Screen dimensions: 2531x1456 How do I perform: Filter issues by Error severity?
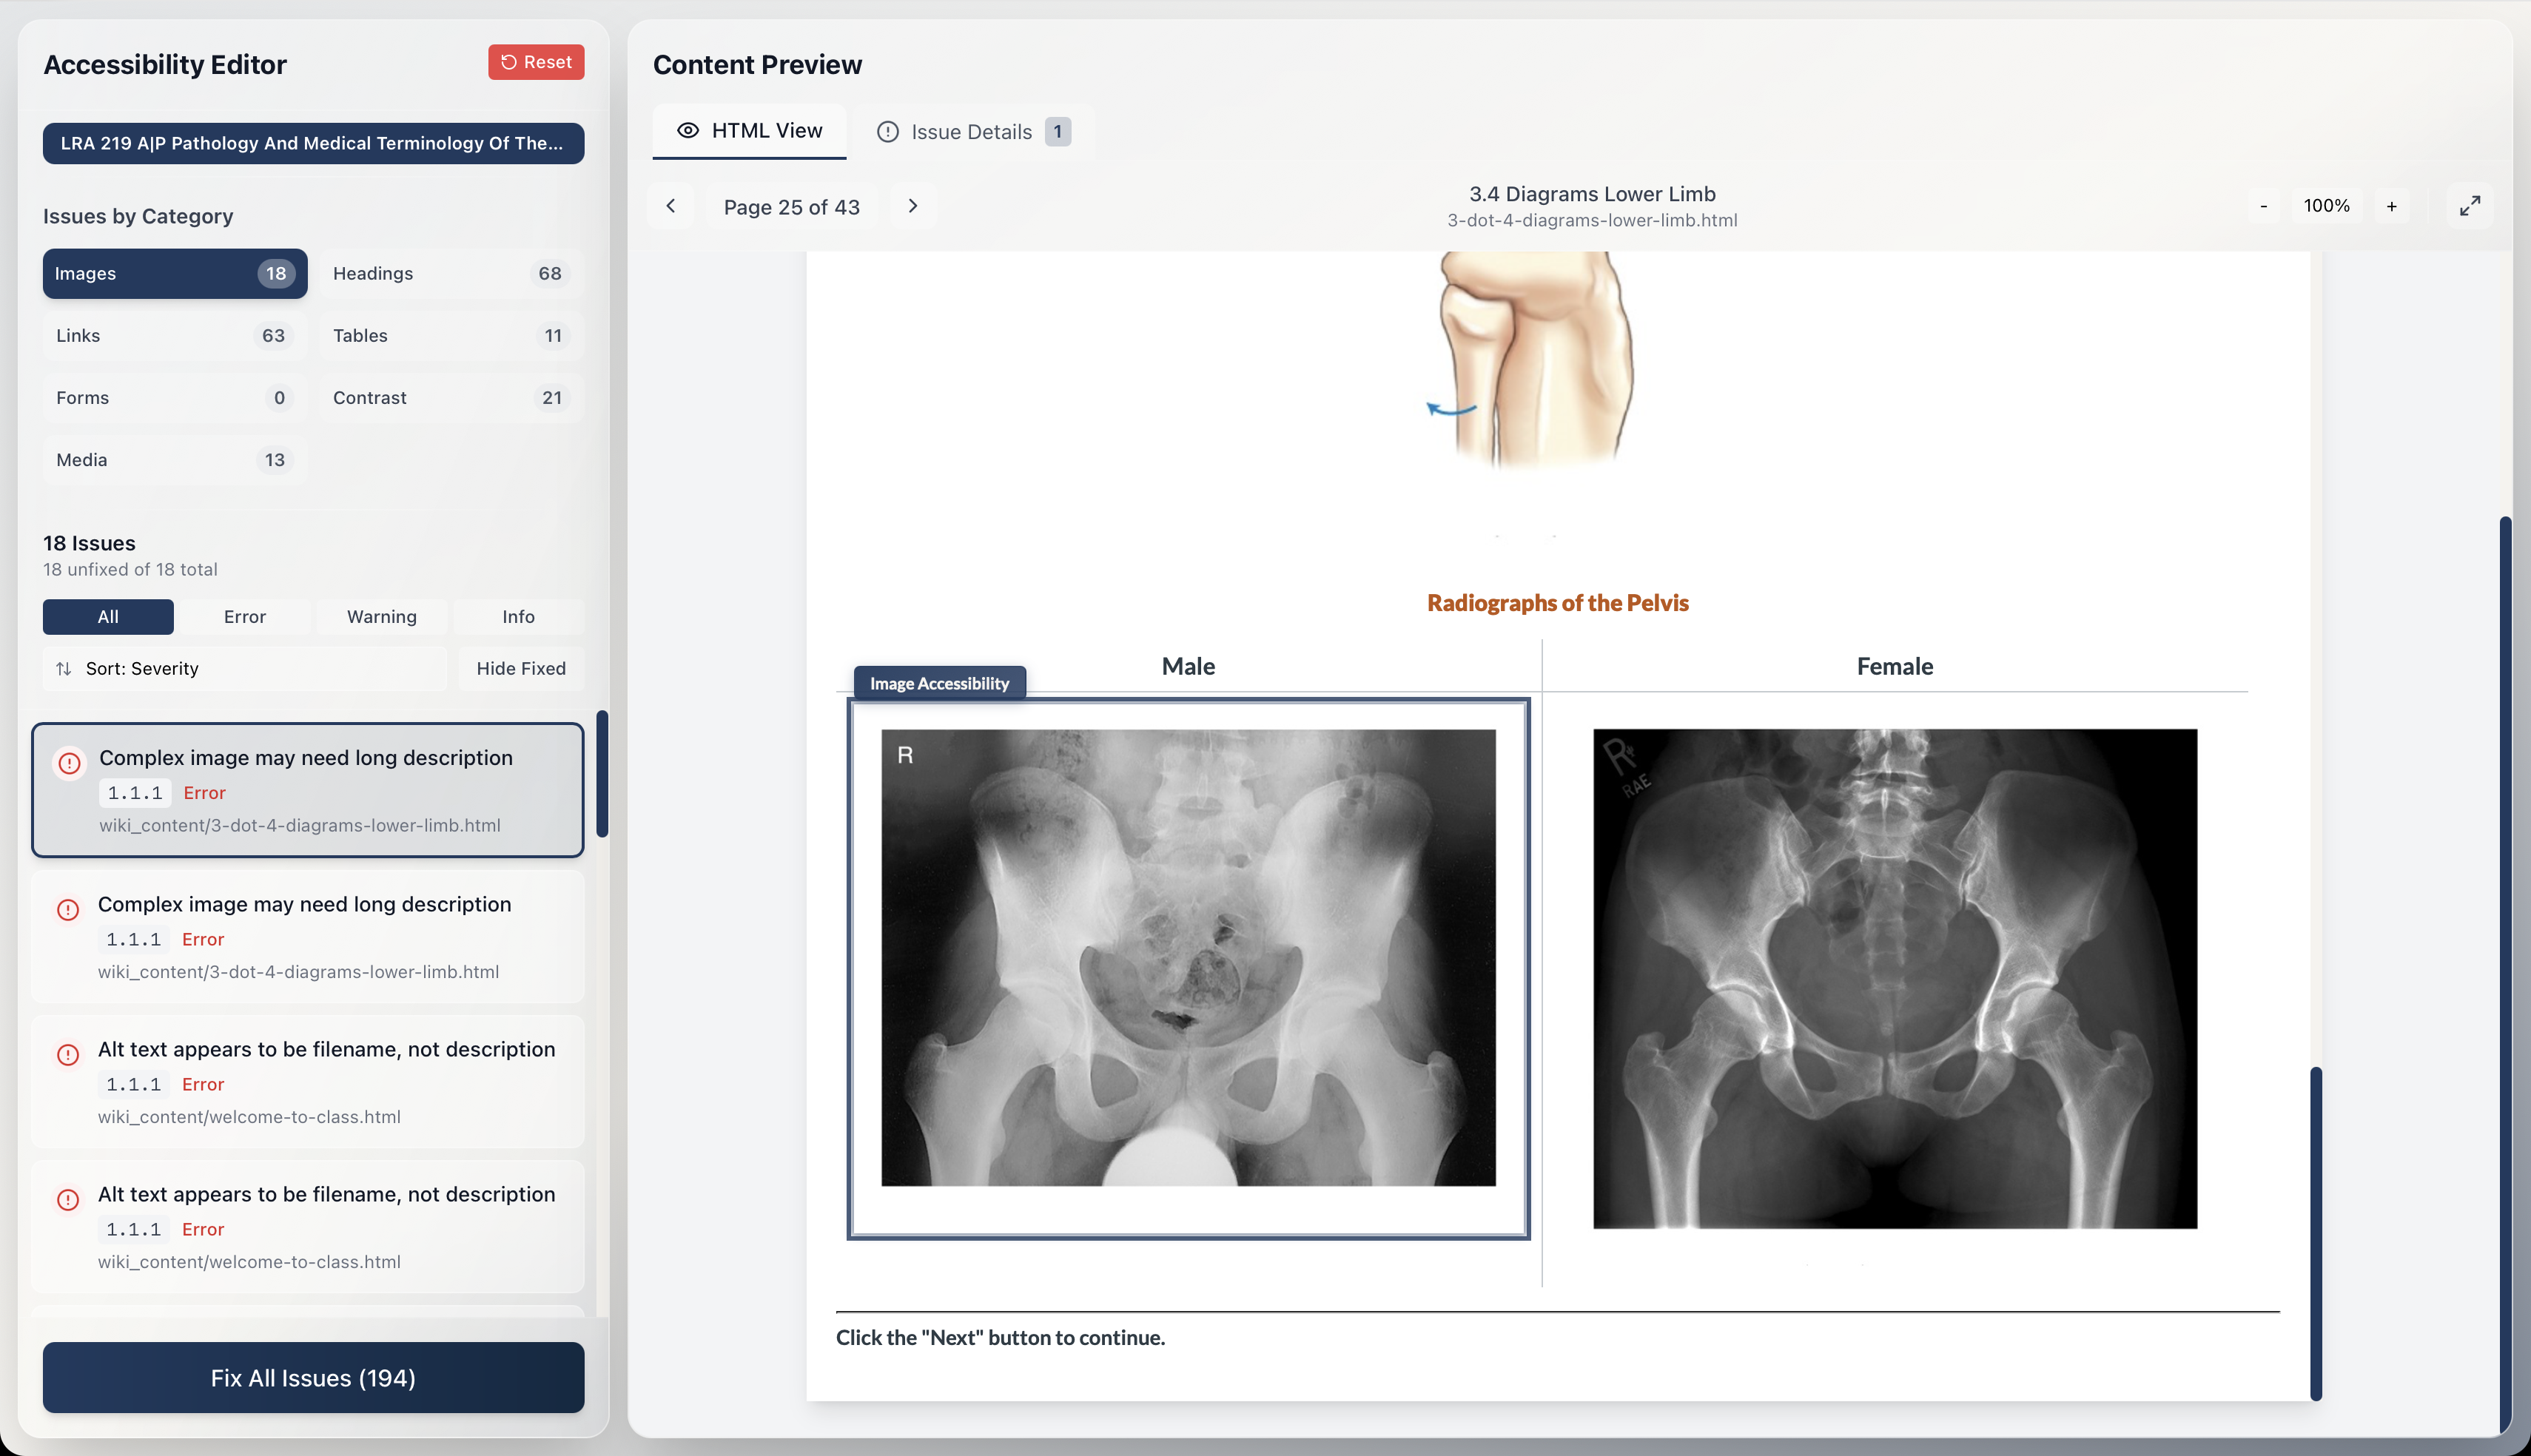click(x=245, y=617)
